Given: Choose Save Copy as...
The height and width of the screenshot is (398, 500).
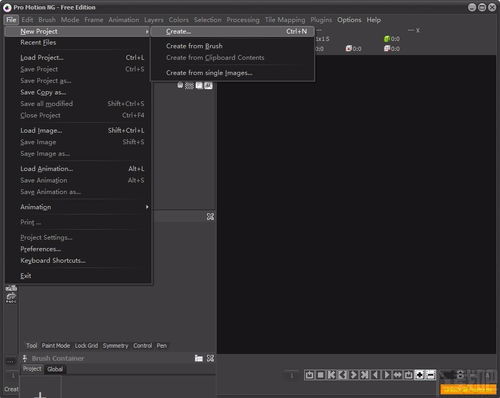Looking at the screenshot, I should click(78, 92).
